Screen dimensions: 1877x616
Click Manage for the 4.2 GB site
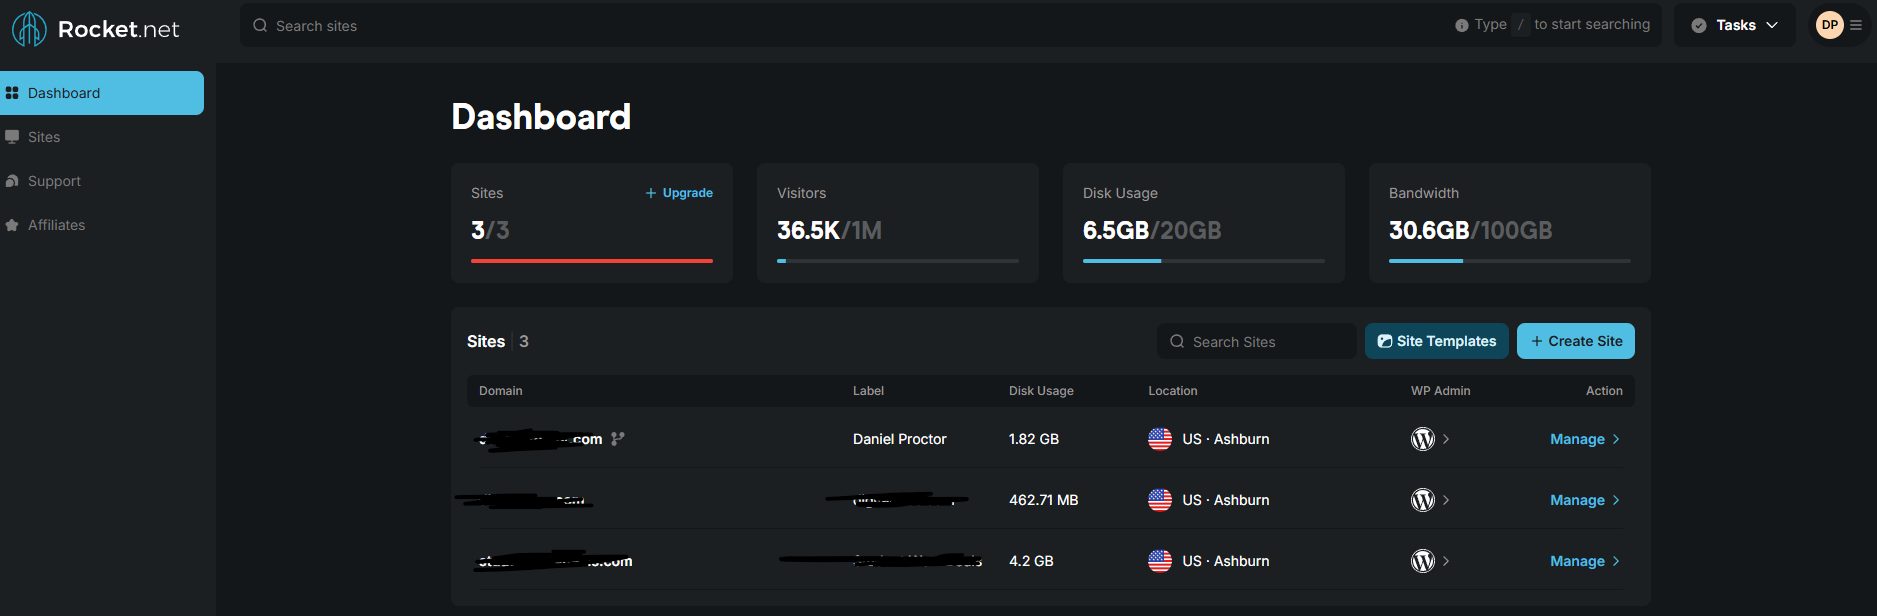pyautogui.click(x=1584, y=561)
